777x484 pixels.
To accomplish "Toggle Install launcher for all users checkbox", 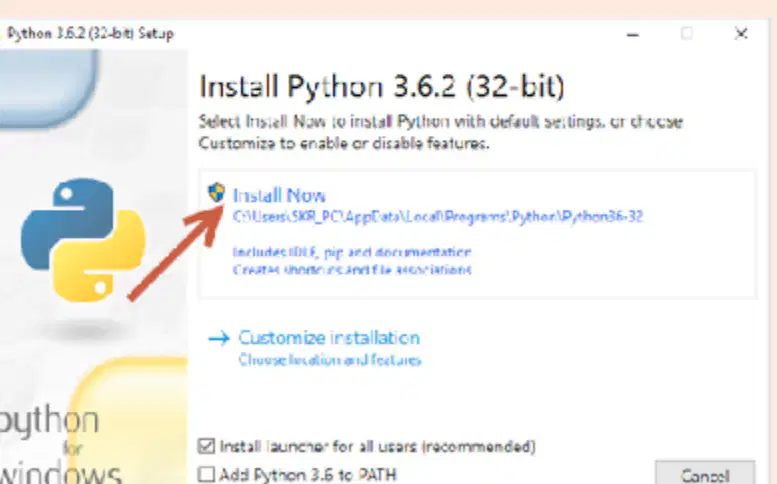I will coord(206,446).
